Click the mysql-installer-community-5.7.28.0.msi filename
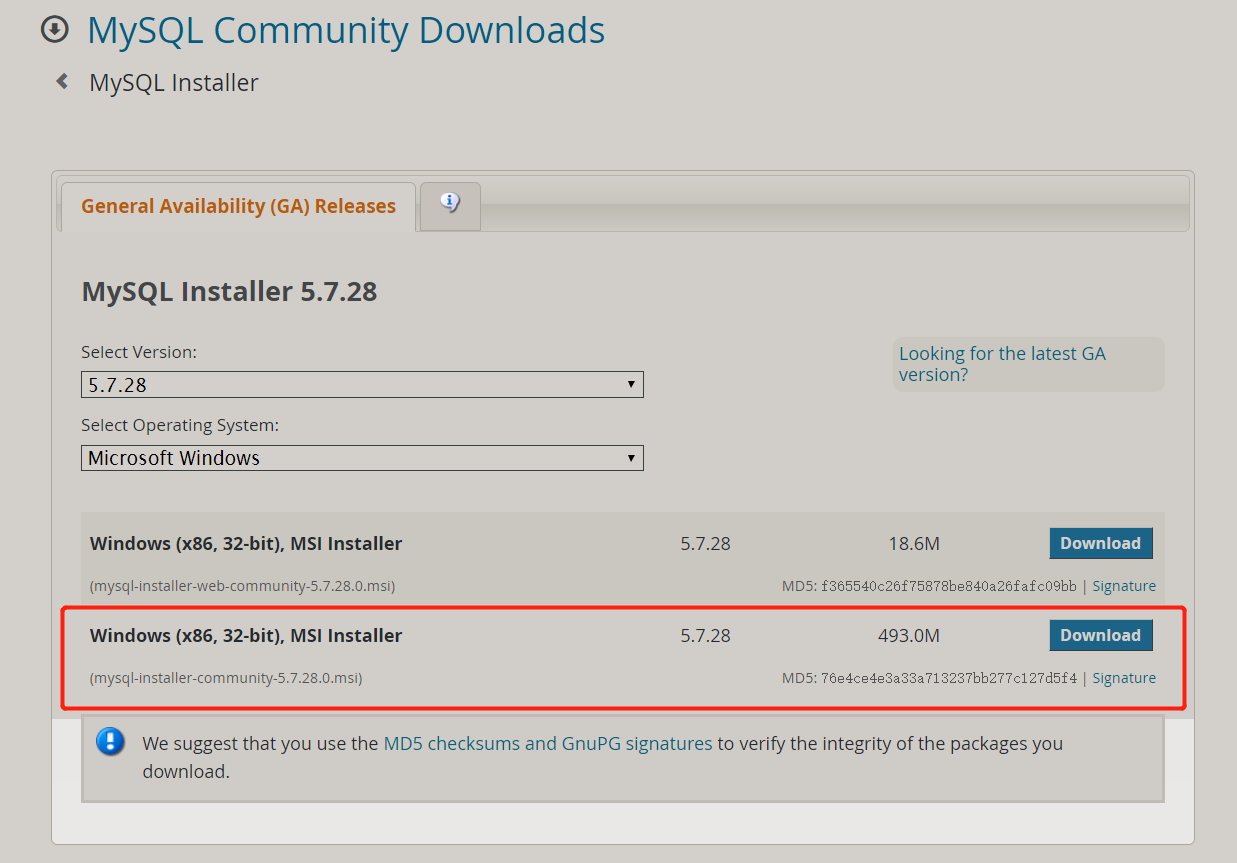The height and width of the screenshot is (863, 1237). tap(226, 678)
